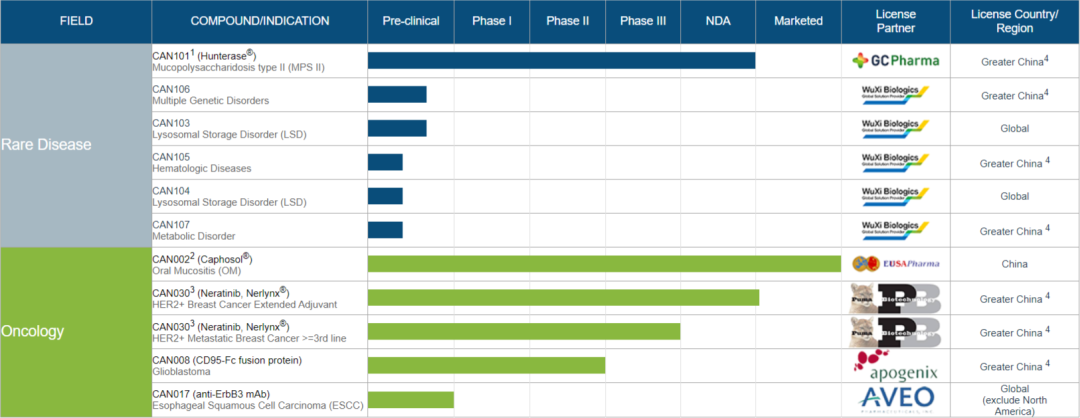This screenshot has height=418, width=1080.
Task: Select the Phase III column header
Action: click(643, 21)
